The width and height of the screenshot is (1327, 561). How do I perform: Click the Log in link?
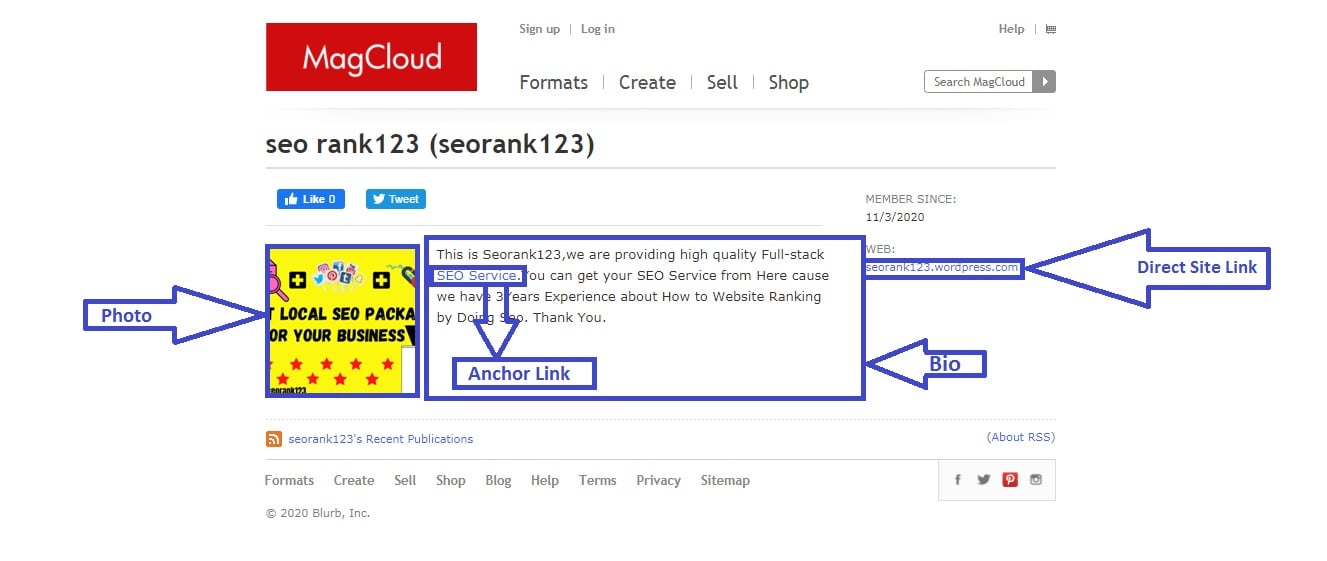(598, 29)
